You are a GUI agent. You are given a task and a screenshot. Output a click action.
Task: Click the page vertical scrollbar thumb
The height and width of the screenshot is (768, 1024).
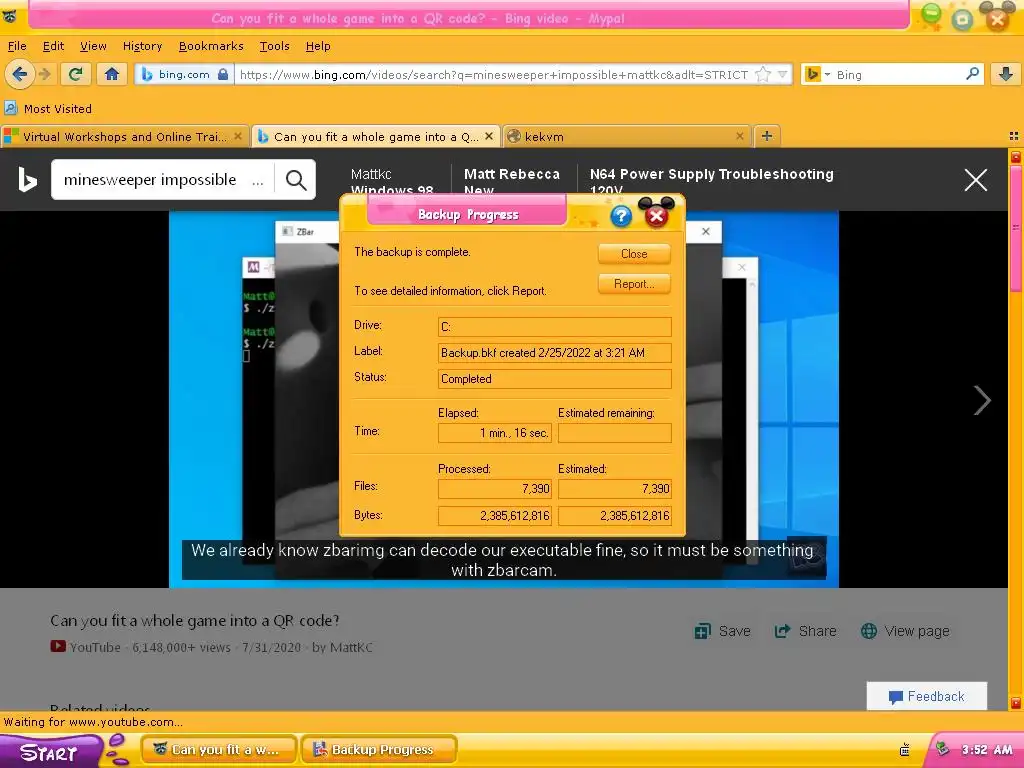coord(1016,227)
